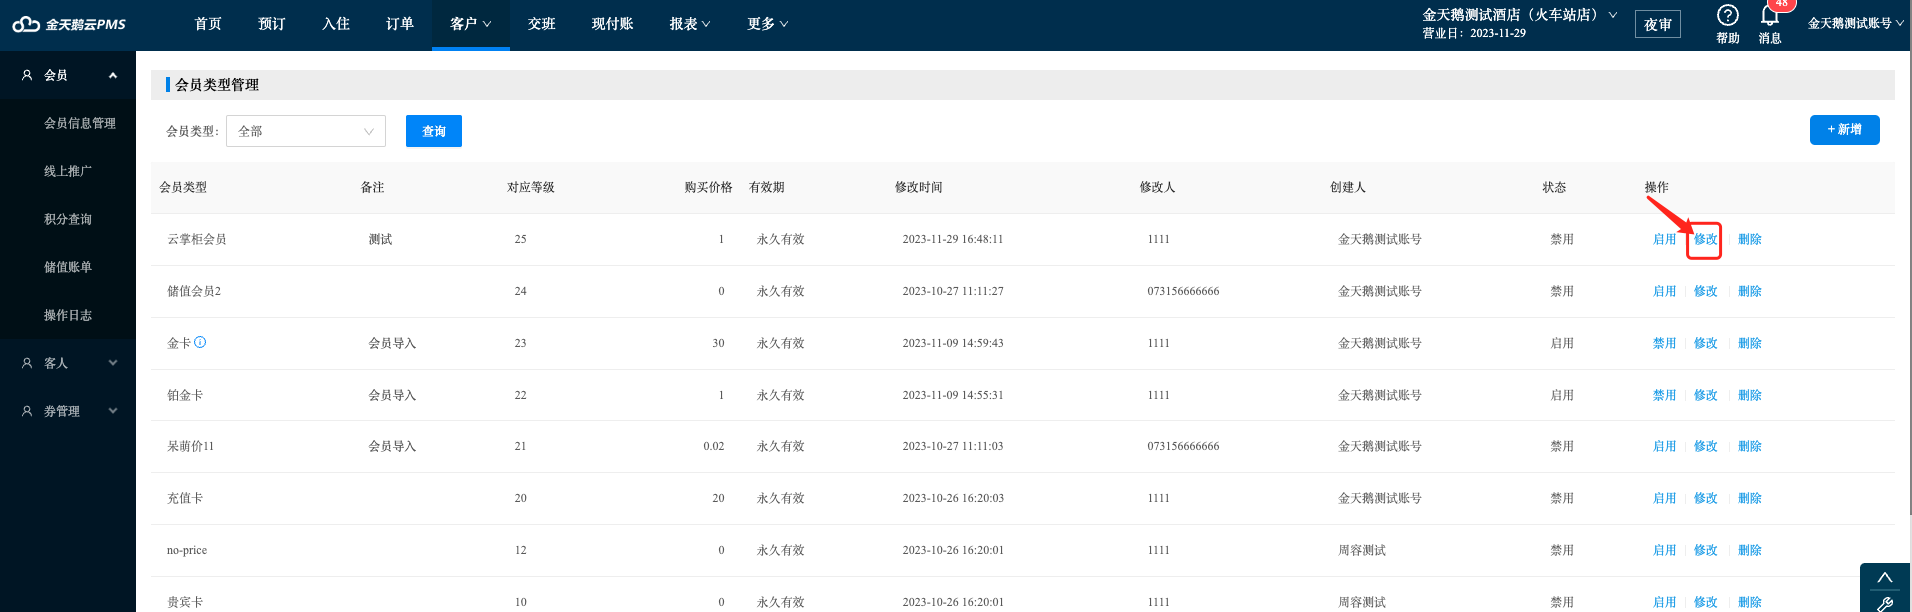Click the 073156666666 modifier cell in 储值会员2 row
This screenshot has width=1912, height=612.
tap(1183, 291)
